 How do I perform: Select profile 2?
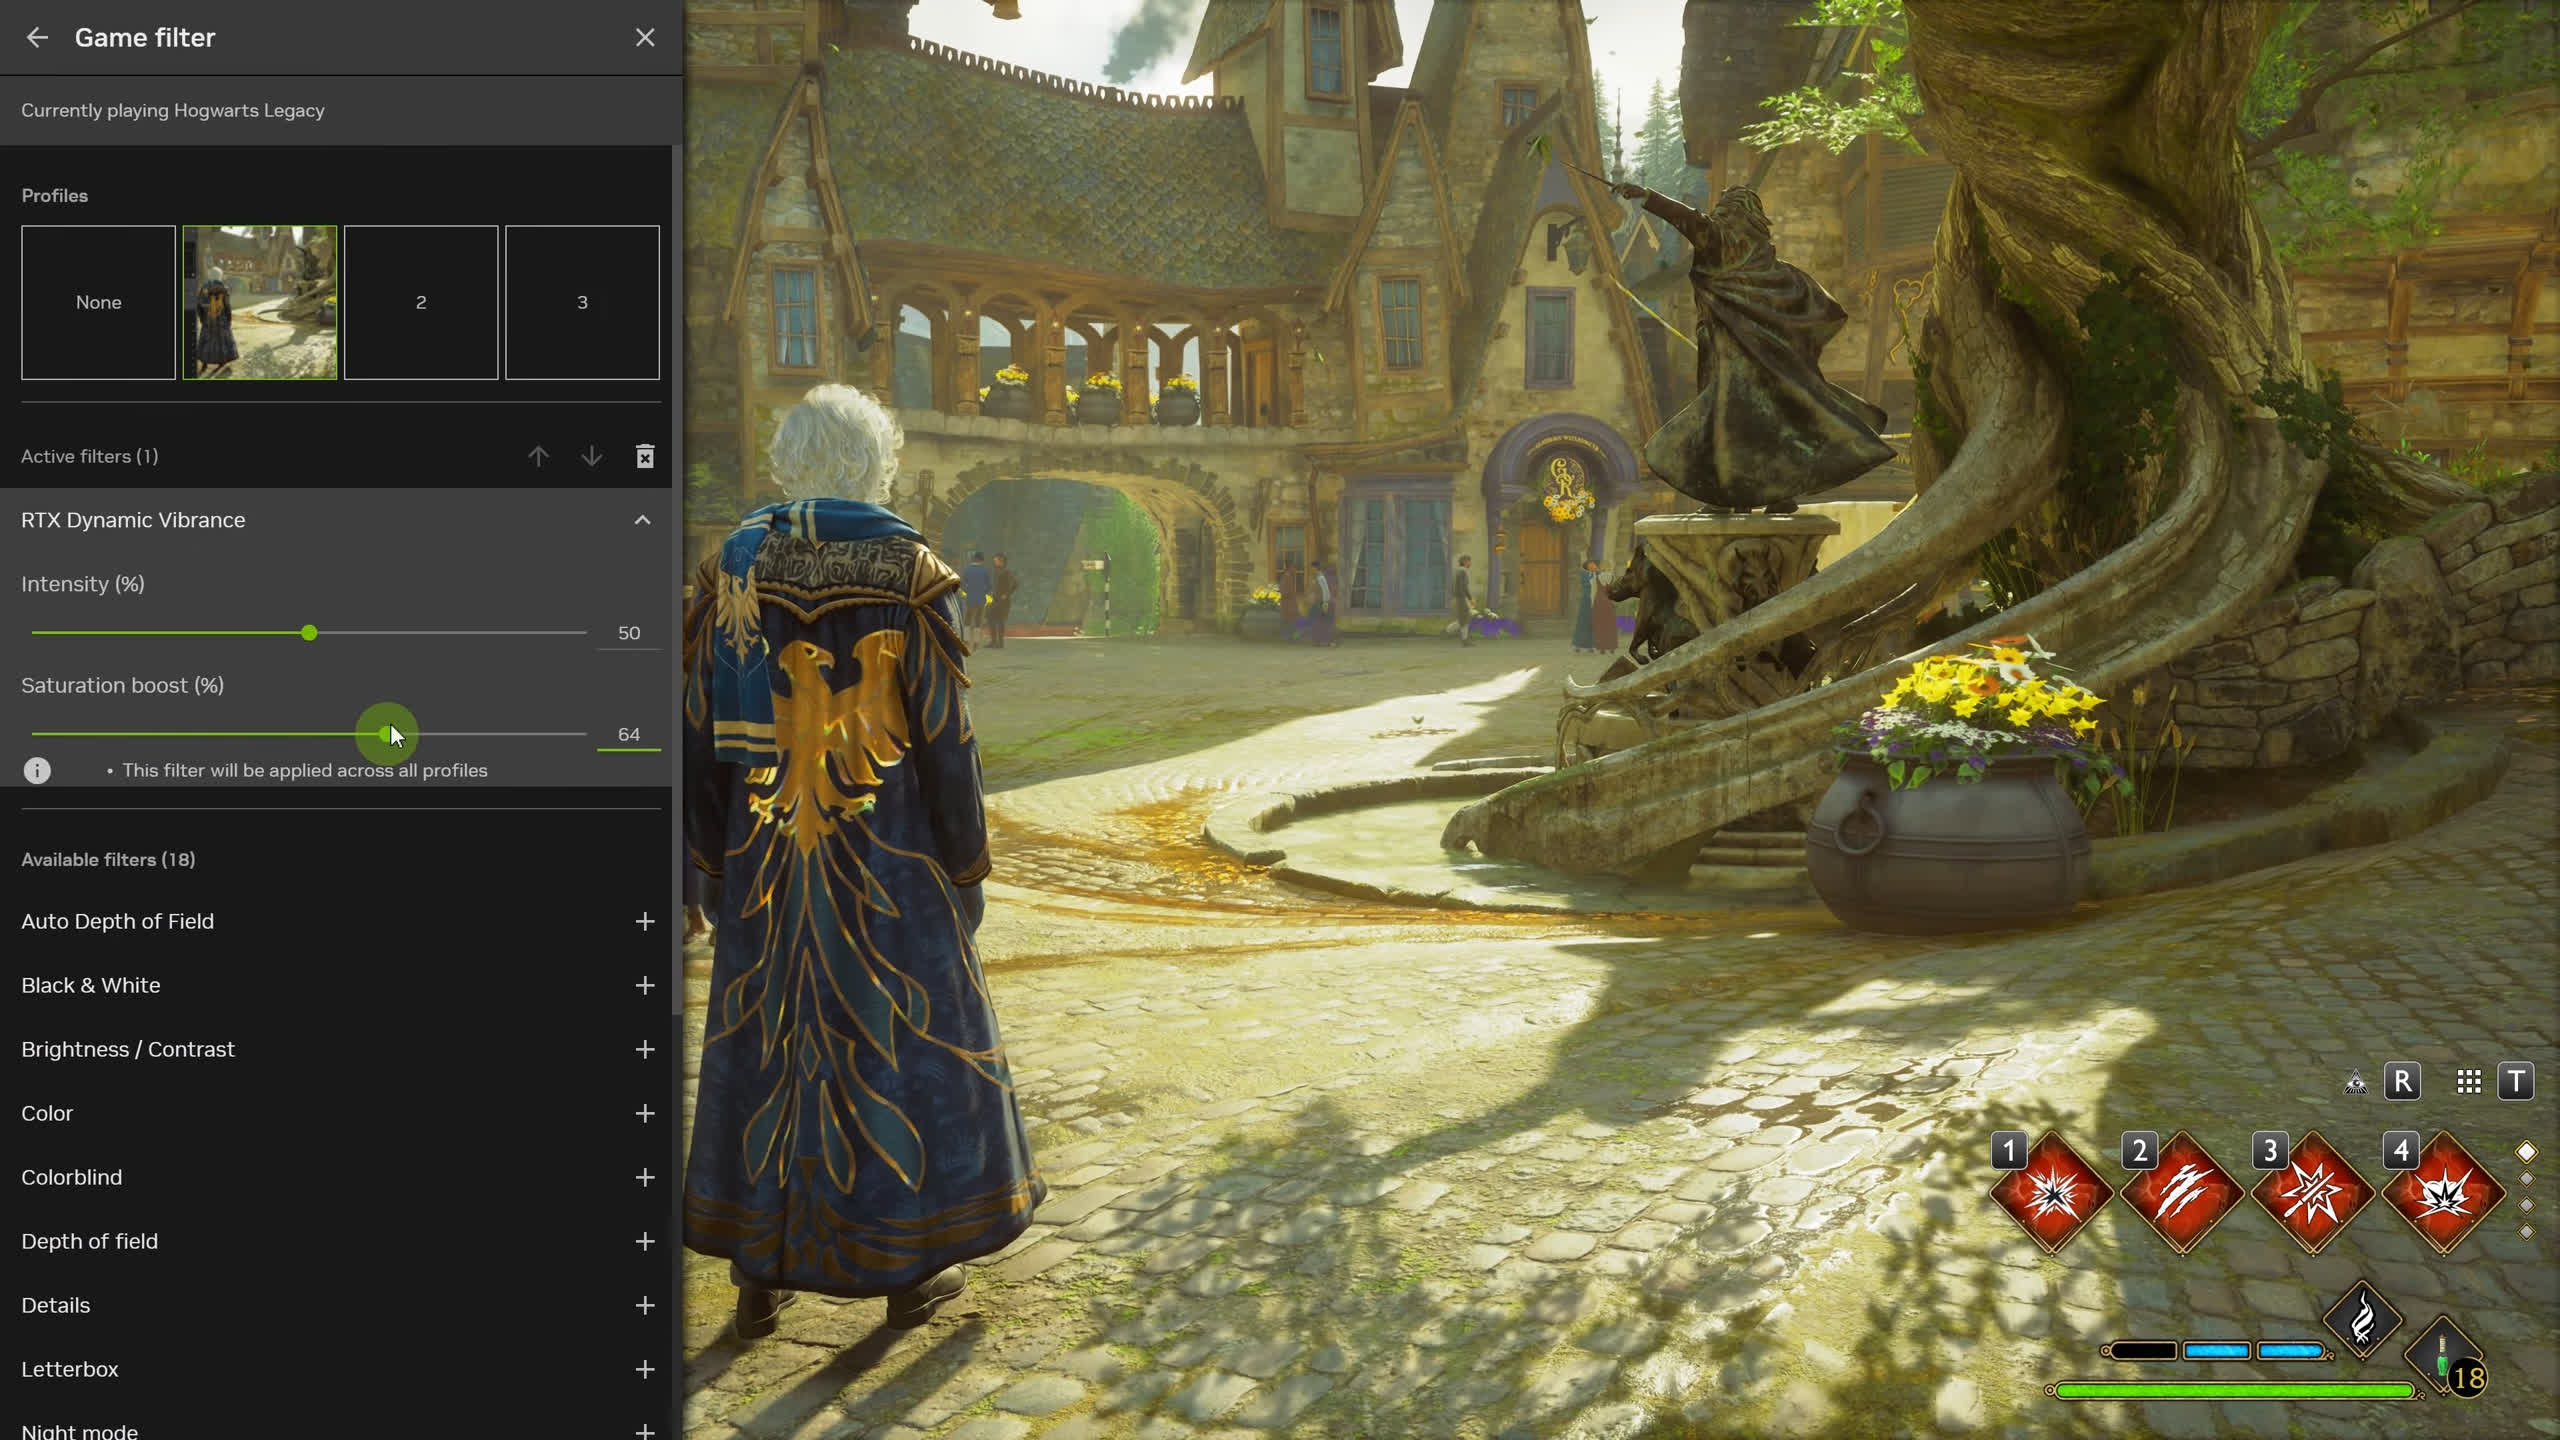421,302
